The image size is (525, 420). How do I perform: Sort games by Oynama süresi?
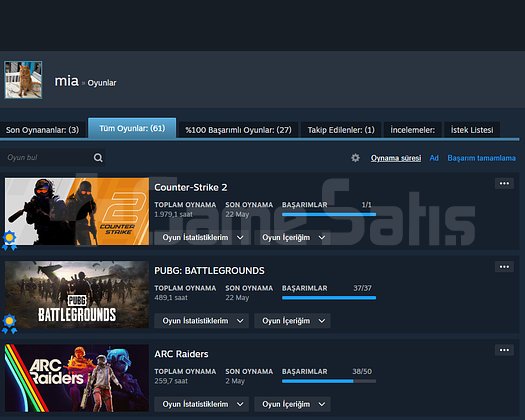pos(396,158)
